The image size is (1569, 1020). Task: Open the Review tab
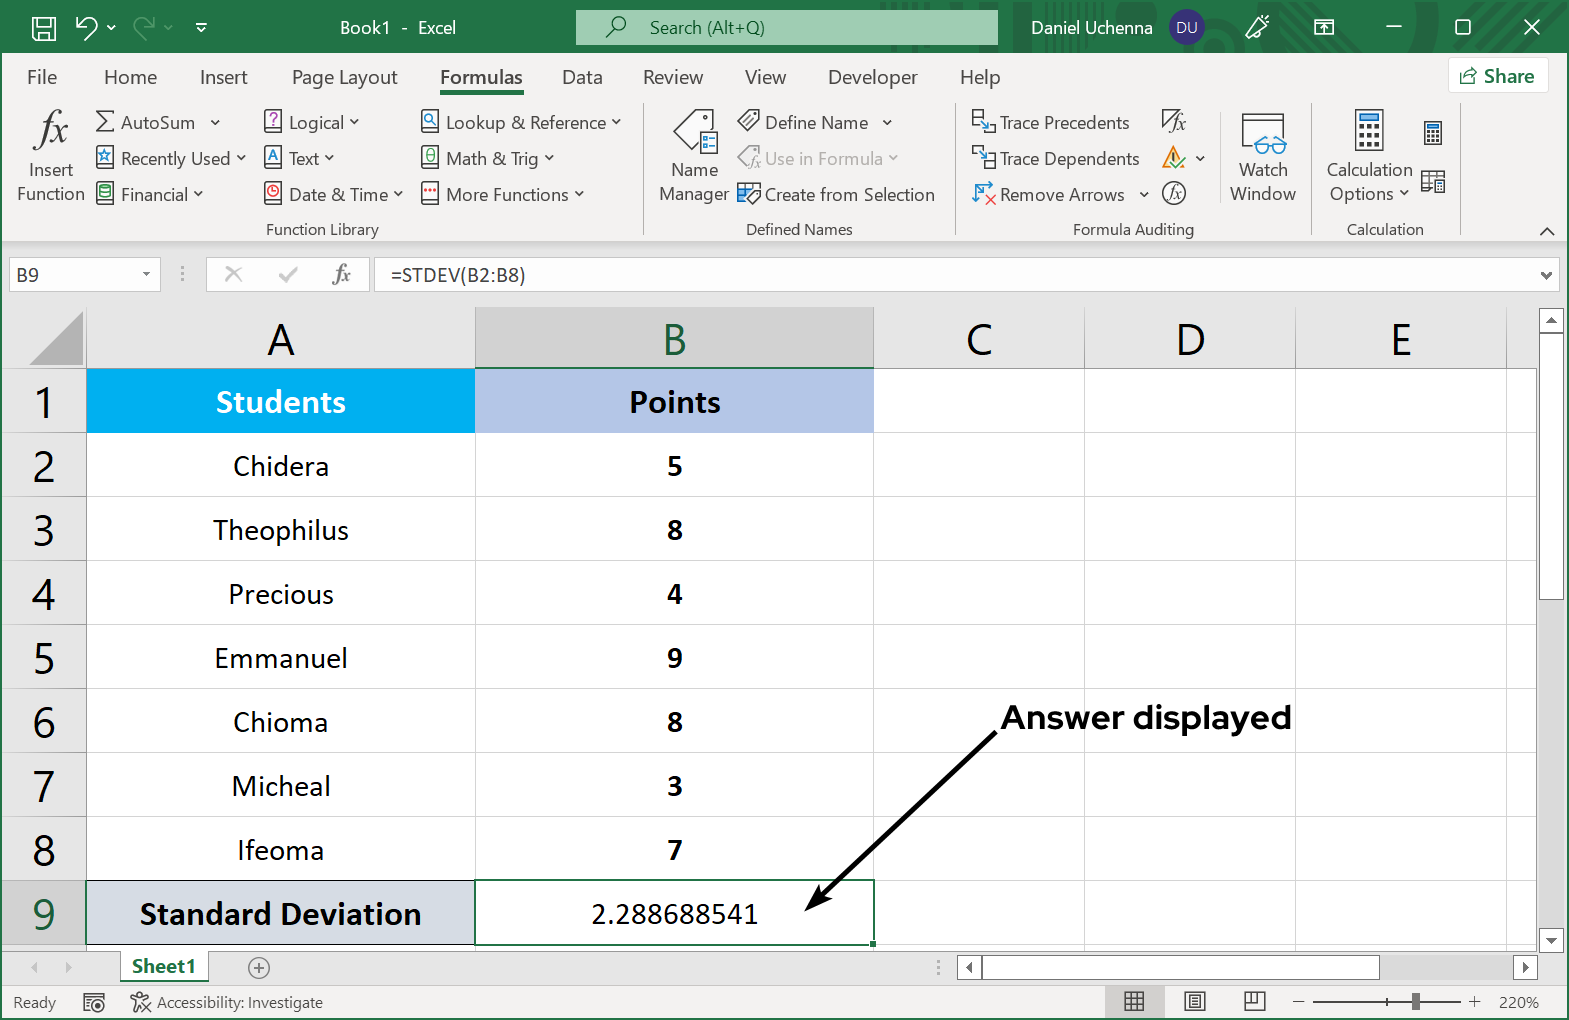click(673, 77)
